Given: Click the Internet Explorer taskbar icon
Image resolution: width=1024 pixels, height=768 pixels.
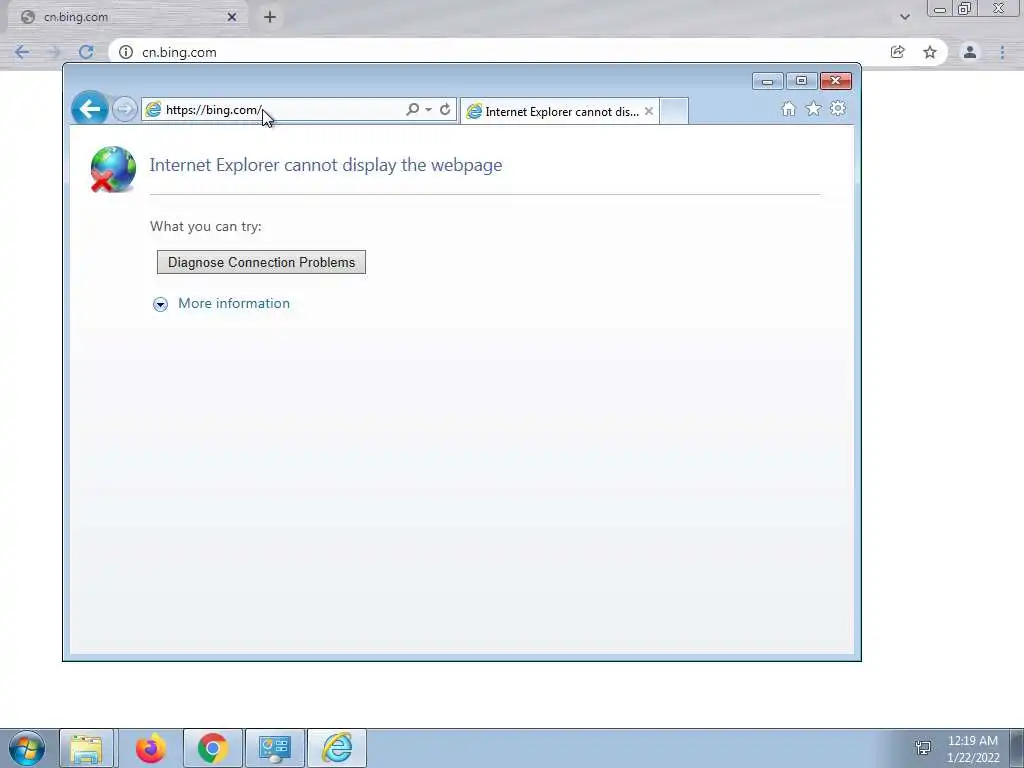Looking at the screenshot, I should [337, 748].
